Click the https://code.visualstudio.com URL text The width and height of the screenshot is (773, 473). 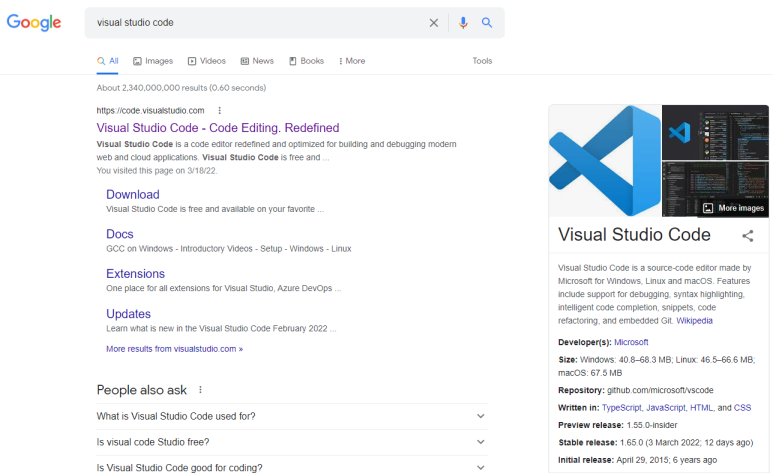point(150,110)
